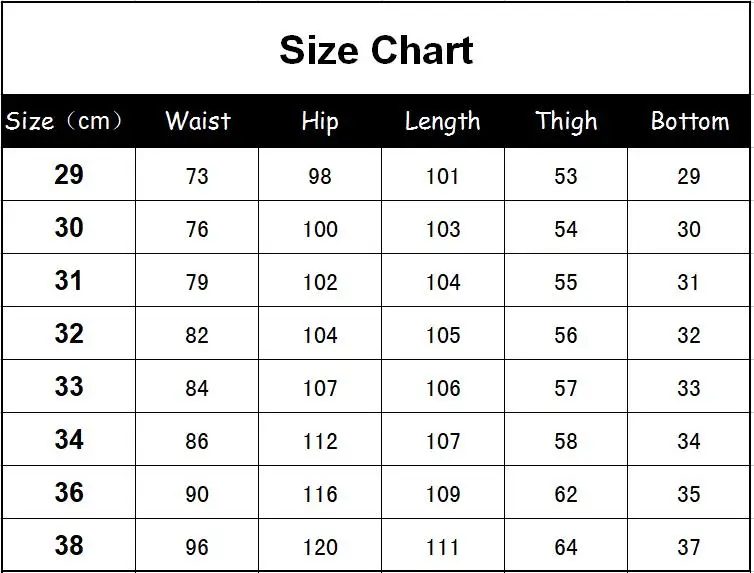Click thigh value 64 cell

pyautogui.click(x=566, y=545)
